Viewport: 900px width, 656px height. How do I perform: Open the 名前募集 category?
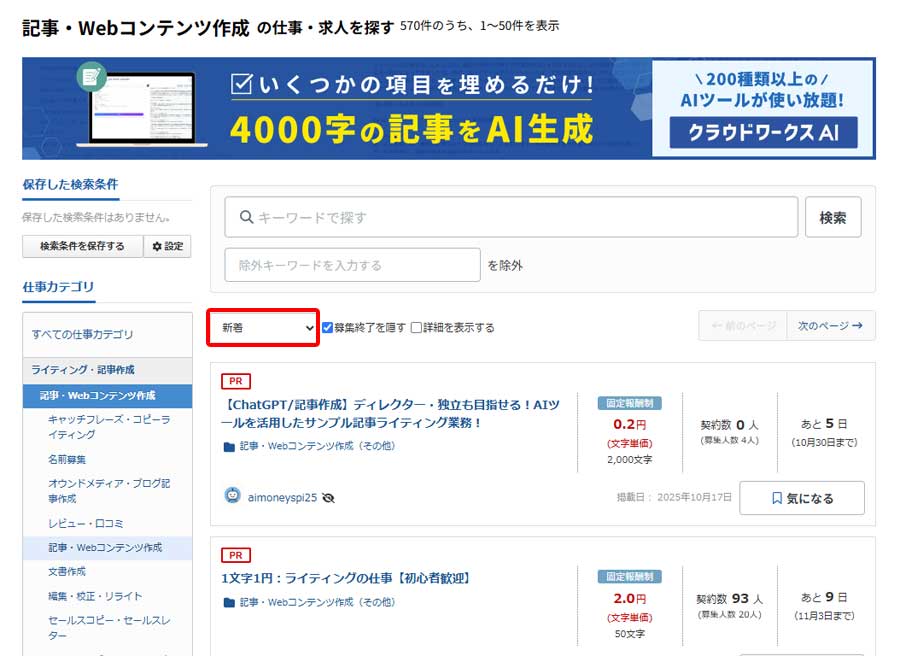click(67, 459)
